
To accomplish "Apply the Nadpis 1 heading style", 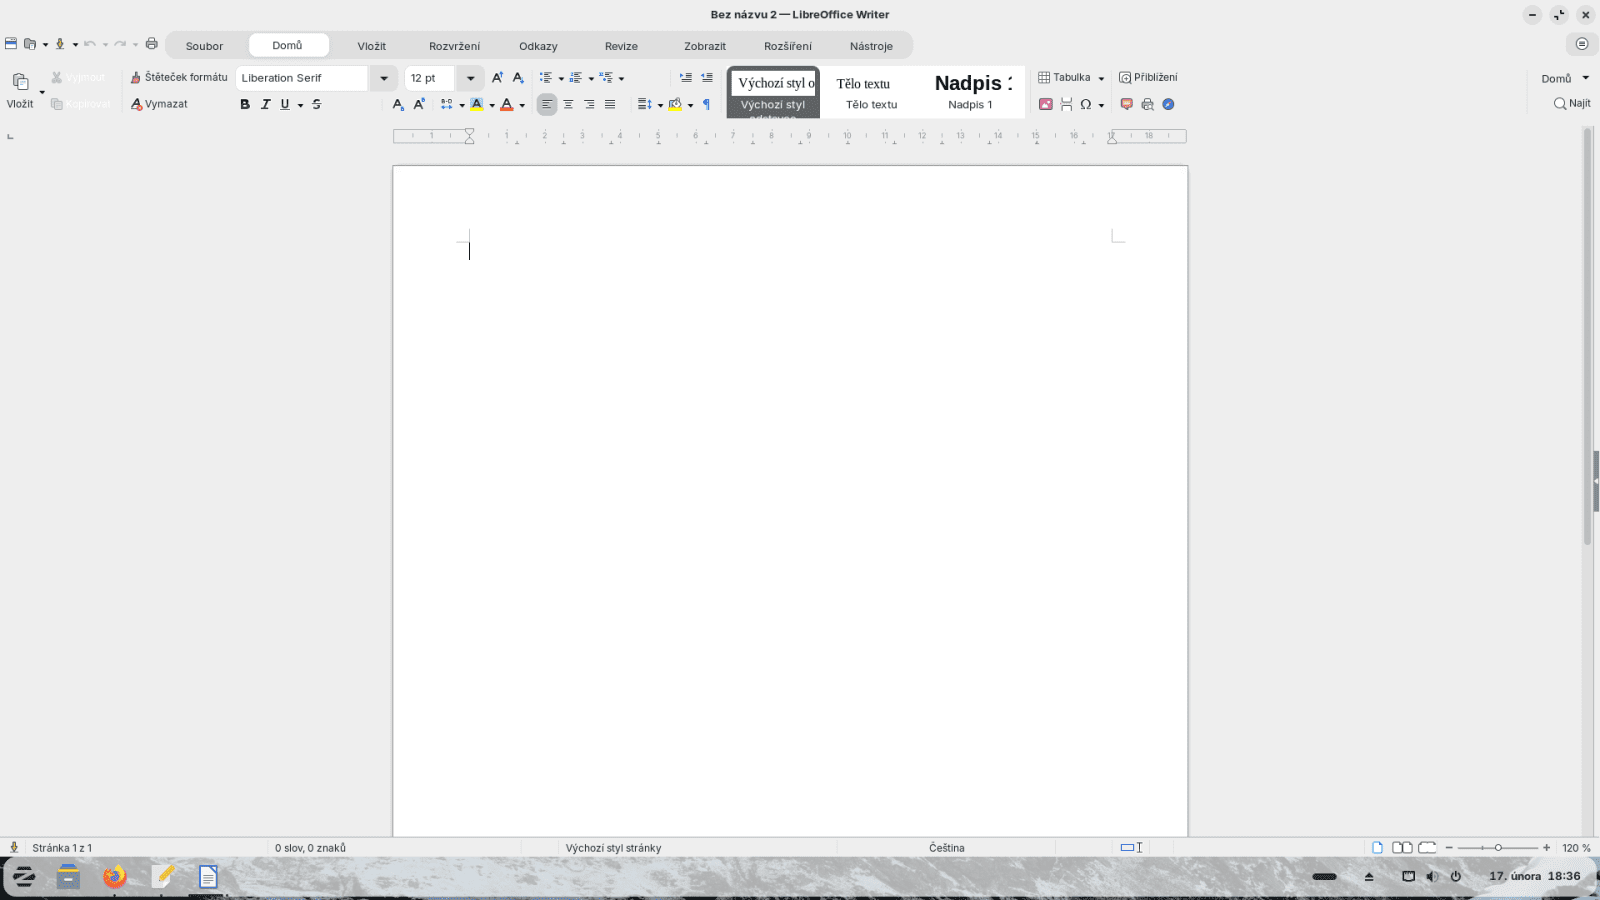I will 972,93.
